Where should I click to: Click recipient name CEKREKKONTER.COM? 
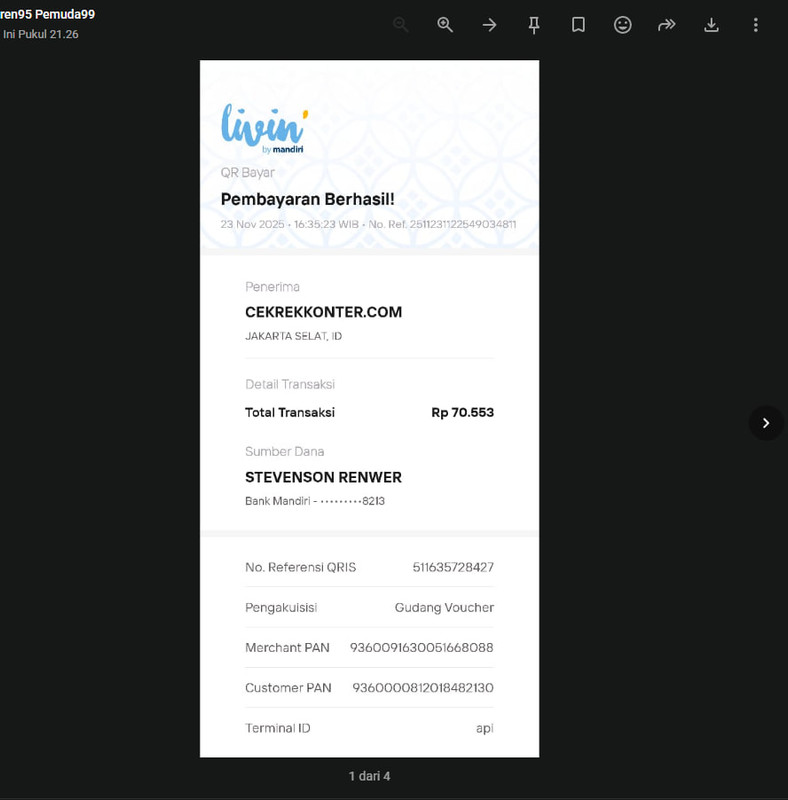tap(324, 312)
